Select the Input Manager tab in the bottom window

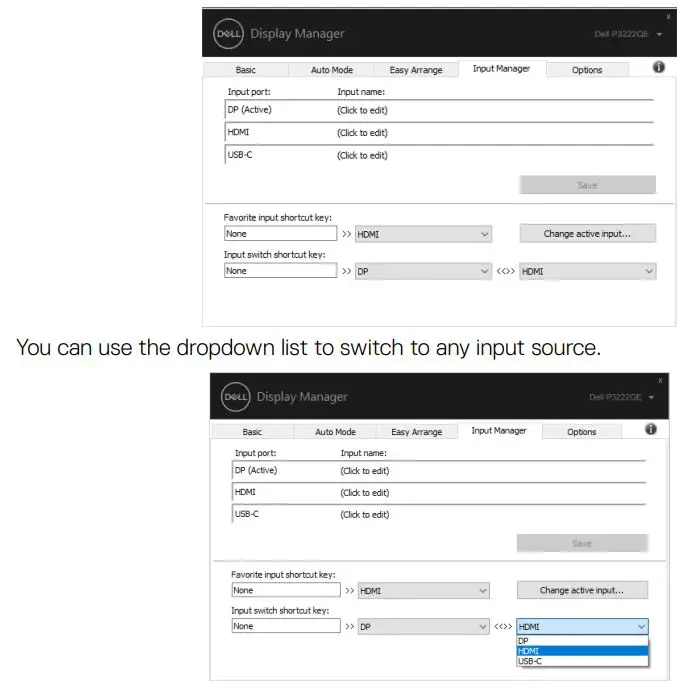(x=499, y=431)
